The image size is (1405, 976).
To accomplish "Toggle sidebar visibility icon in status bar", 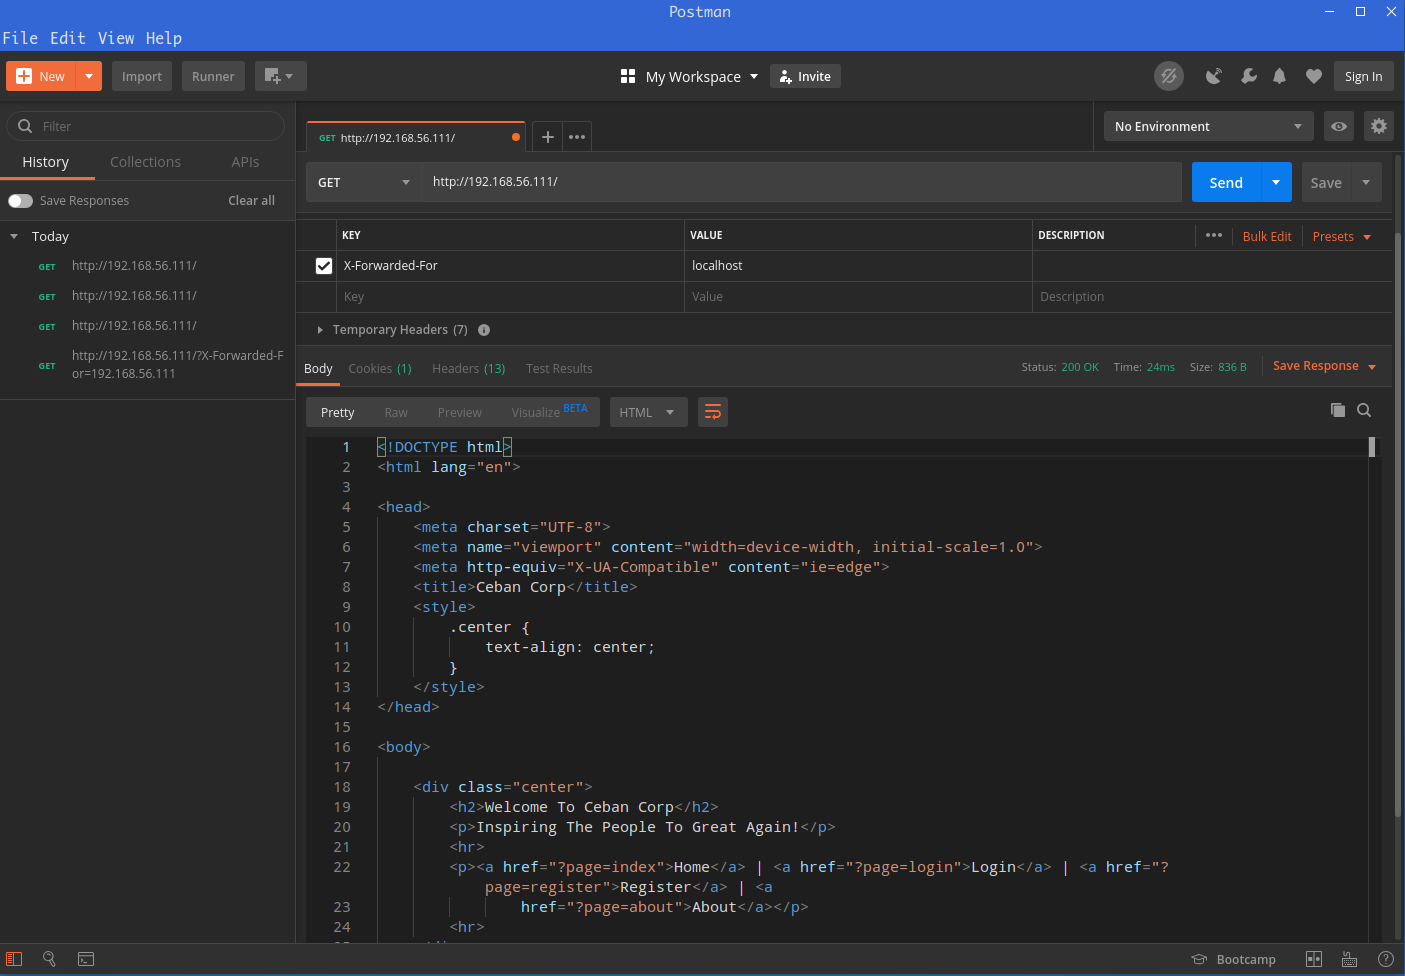I will click(14, 959).
